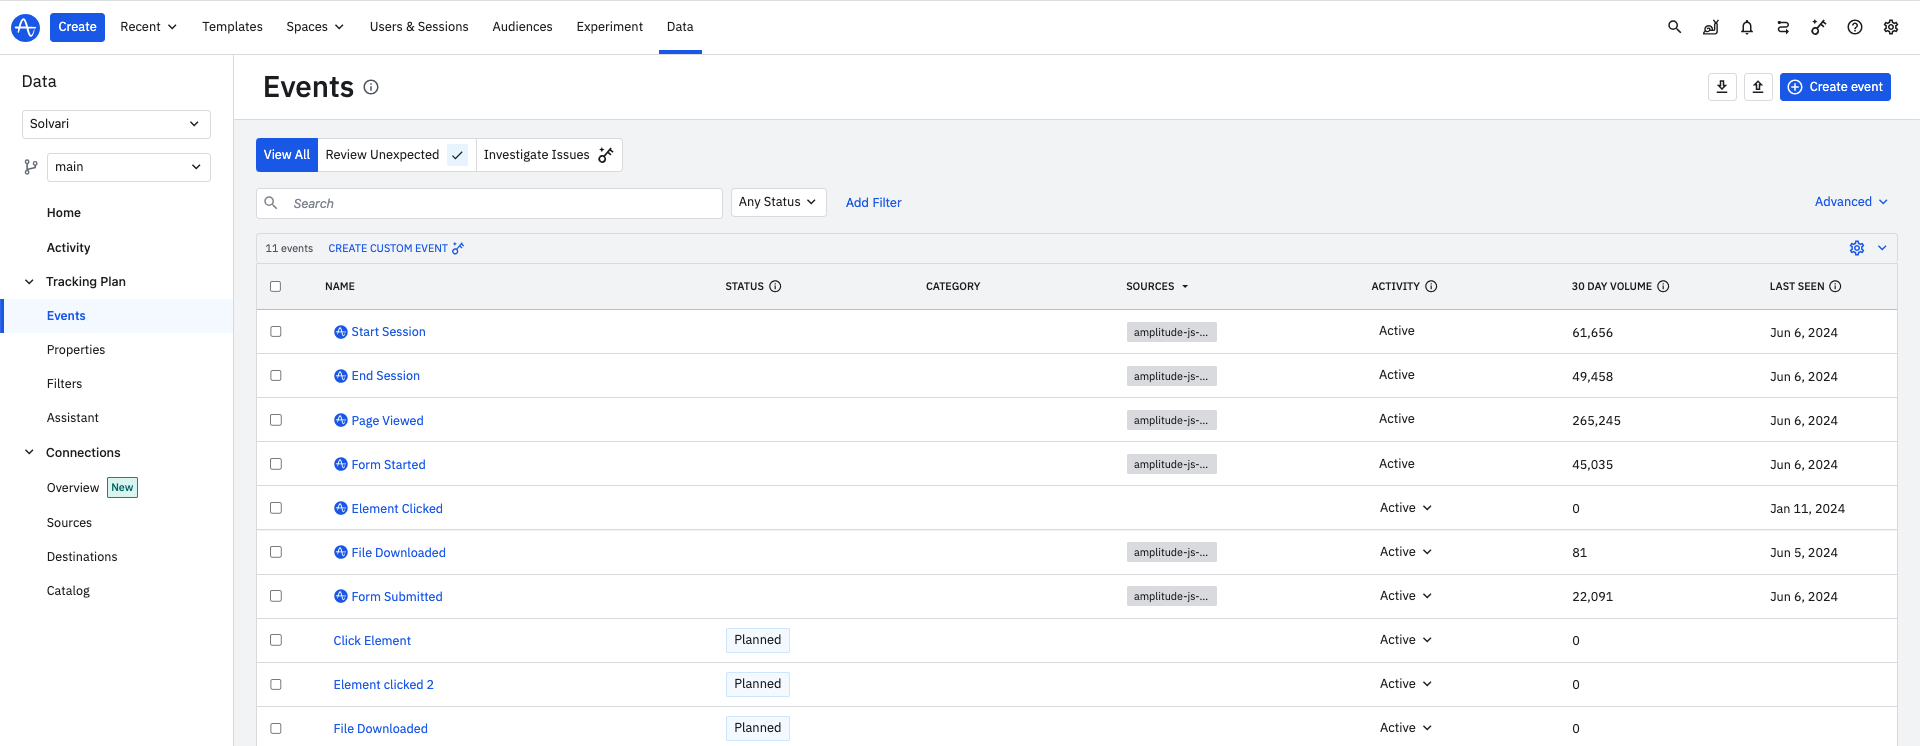The width and height of the screenshot is (1920, 746).
Task: Click the Form Started event icon
Action: point(341,464)
